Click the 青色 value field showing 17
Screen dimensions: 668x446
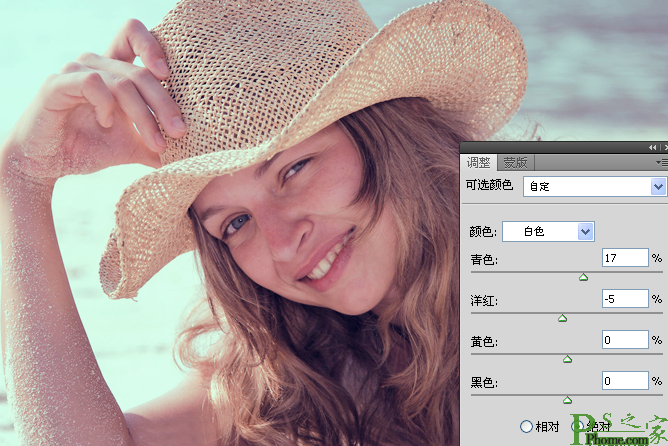click(625, 258)
